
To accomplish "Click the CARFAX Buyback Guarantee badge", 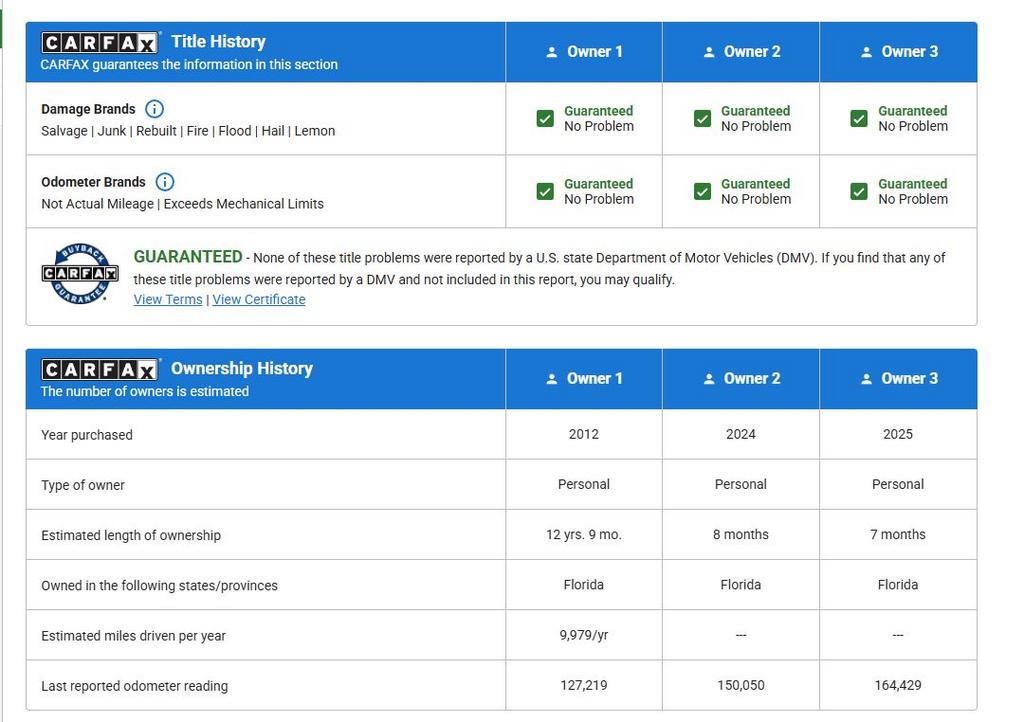I will (80, 272).
